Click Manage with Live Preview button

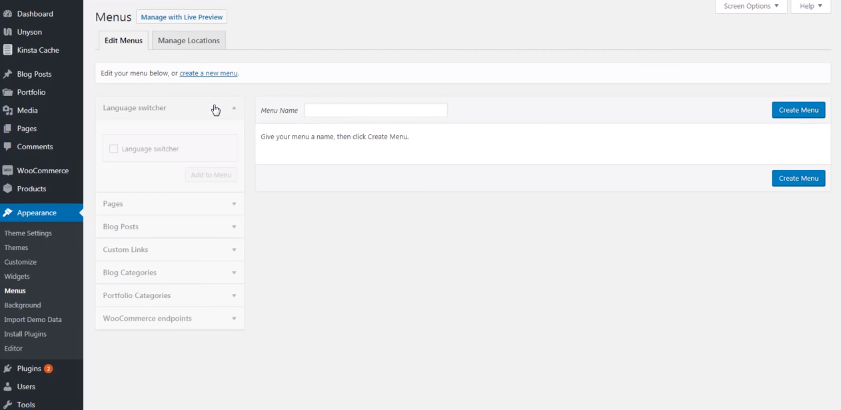pyautogui.click(x=181, y=17)
